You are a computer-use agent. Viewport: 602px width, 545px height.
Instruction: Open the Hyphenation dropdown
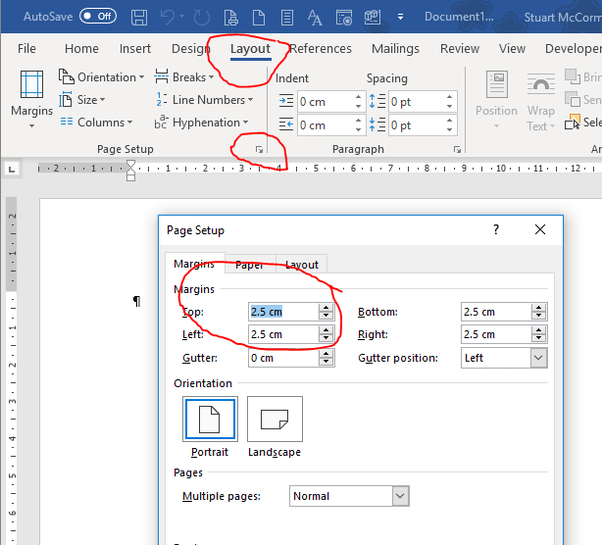tap(201, 122)
